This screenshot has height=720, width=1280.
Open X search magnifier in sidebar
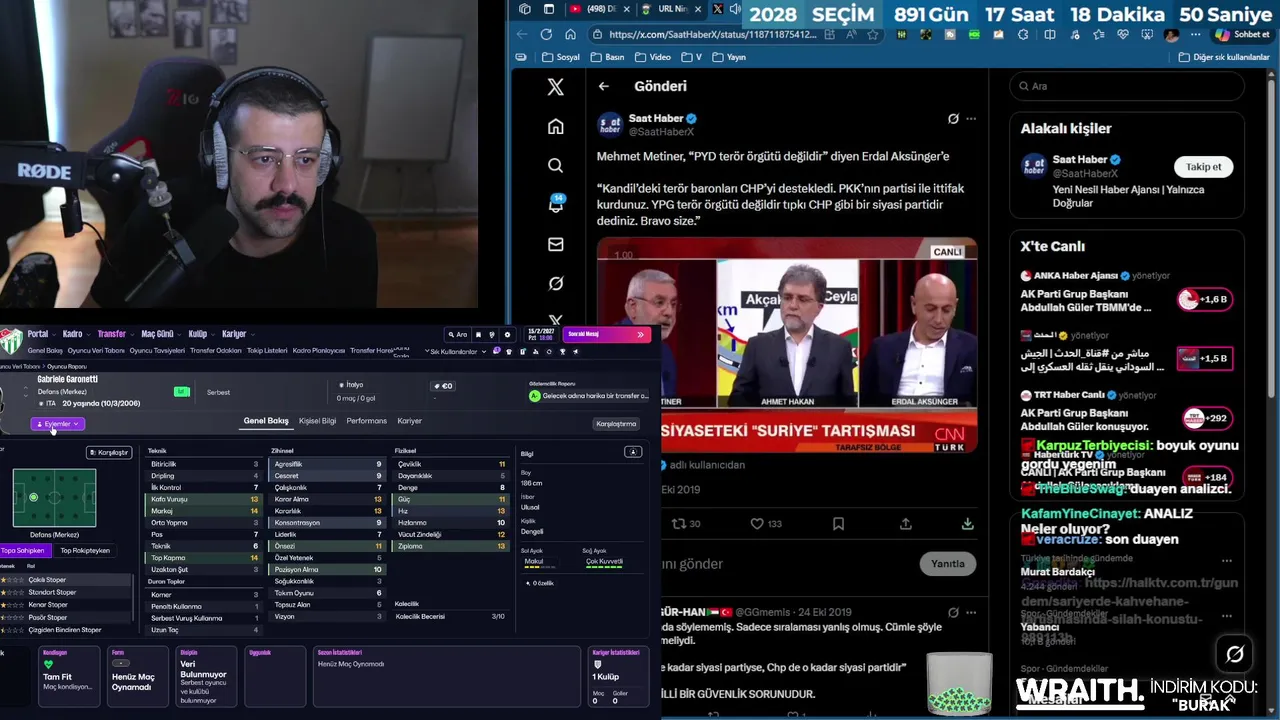pos(556,165)
